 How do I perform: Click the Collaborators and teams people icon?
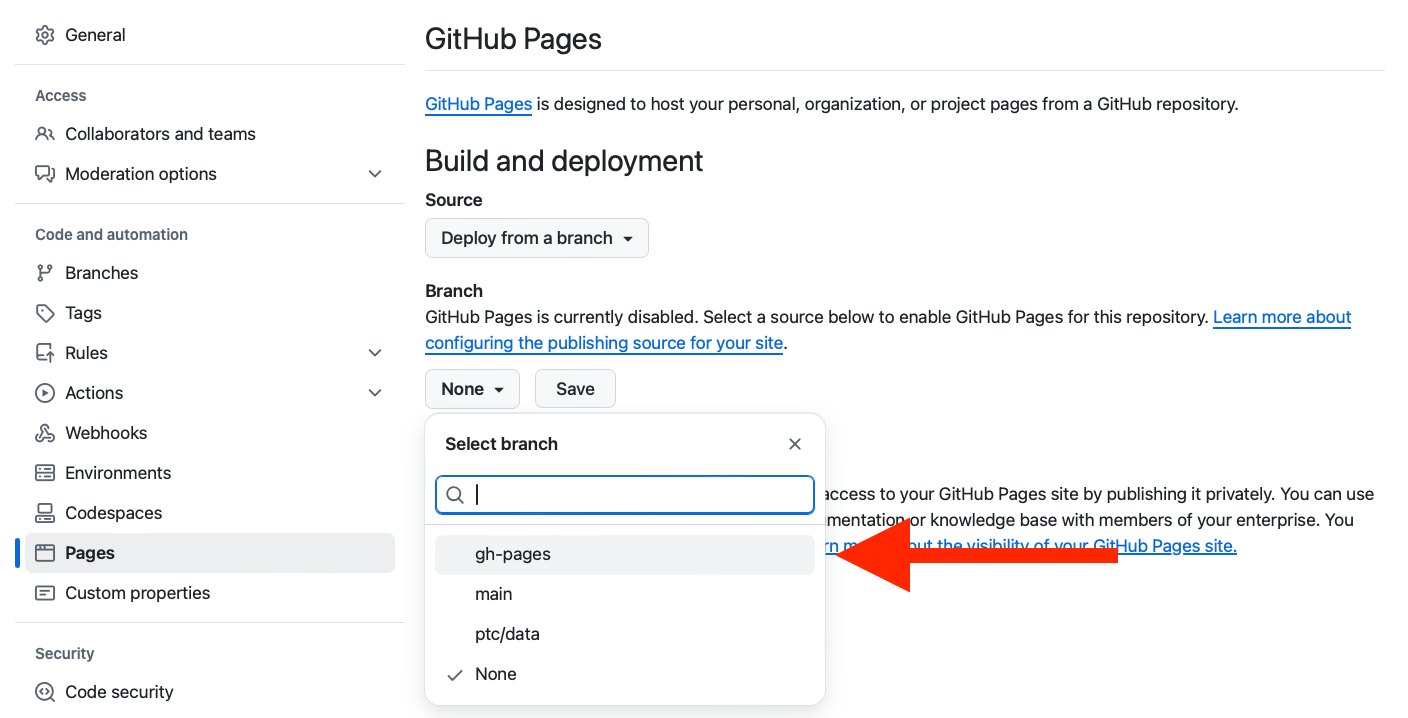(45, 134)
